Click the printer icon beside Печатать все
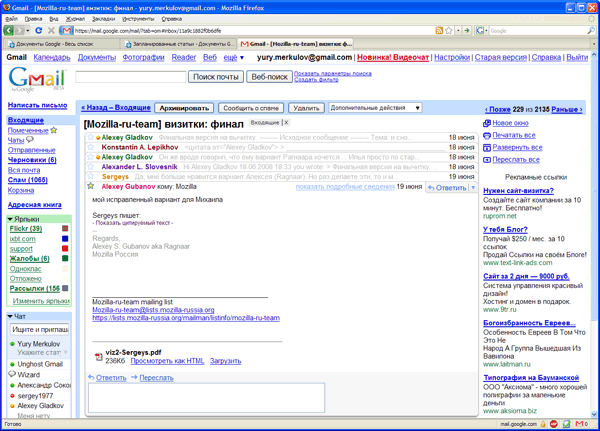 click(x=487, y=135)
